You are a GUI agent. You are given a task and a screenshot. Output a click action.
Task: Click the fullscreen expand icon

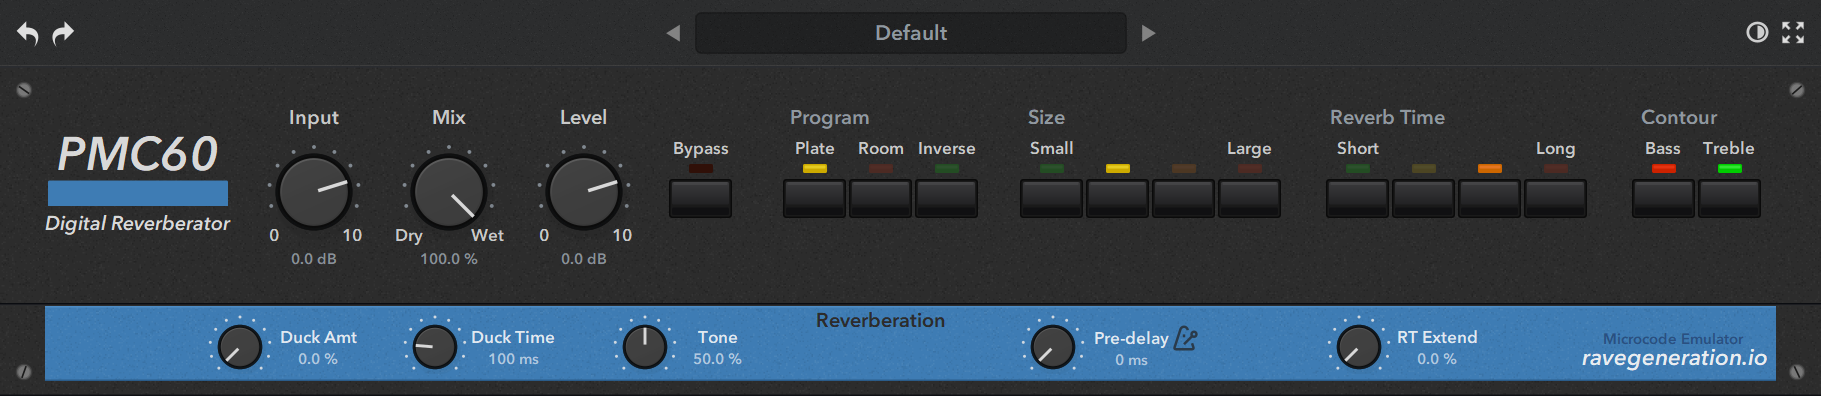(1793, 32)
